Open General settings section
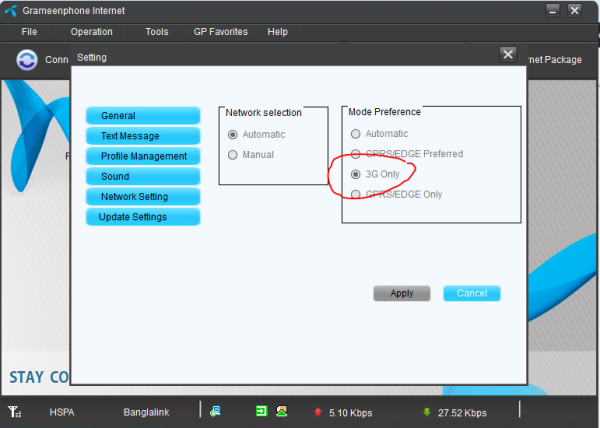This screenshot has width=600, height=428. coord(143,116)
